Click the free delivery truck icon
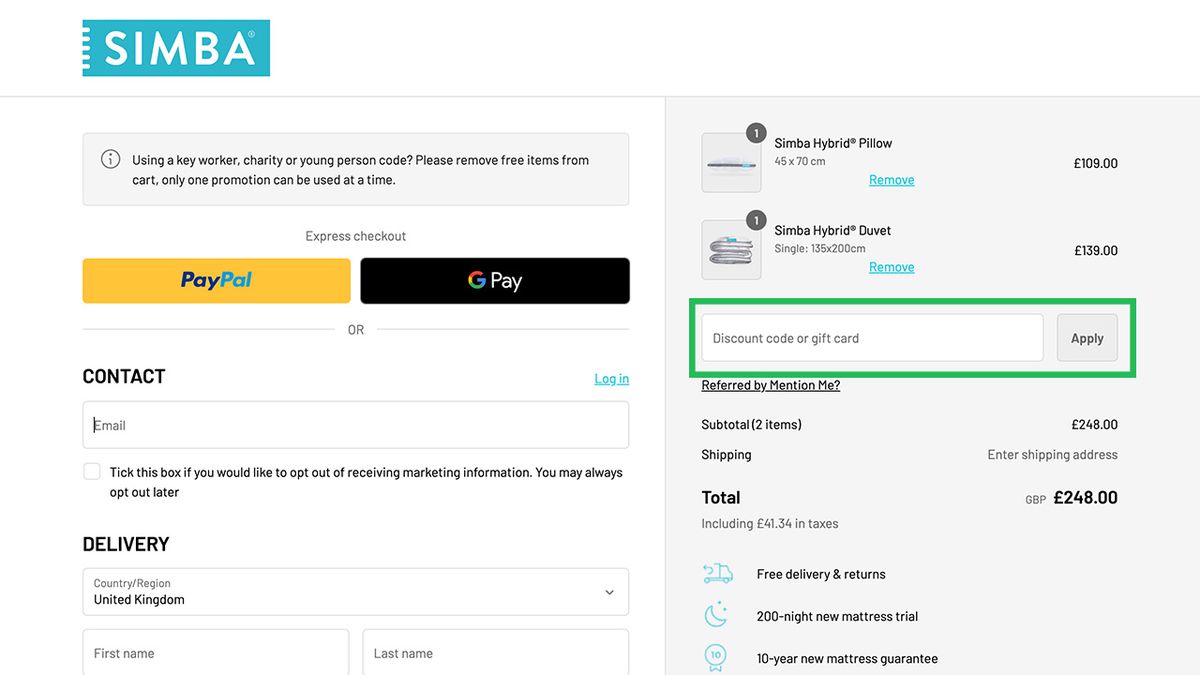This screenshot has width=1200, height=675. click(x=717, y=573)
